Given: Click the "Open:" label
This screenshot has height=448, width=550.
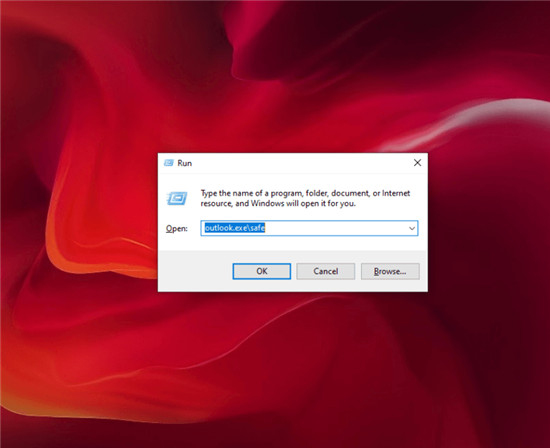Looking at the screenshot, I should pos(177,228).
